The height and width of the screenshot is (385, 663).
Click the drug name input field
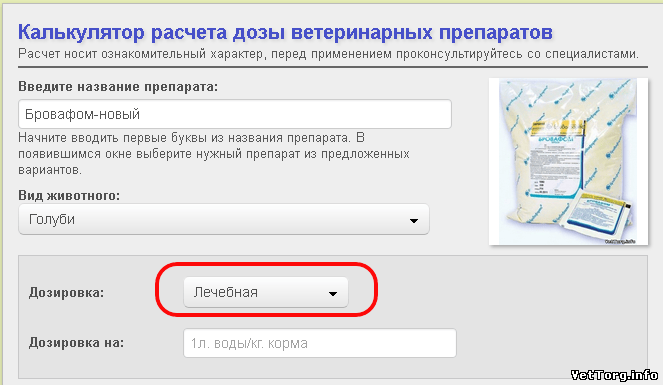[x=235, y=114]
